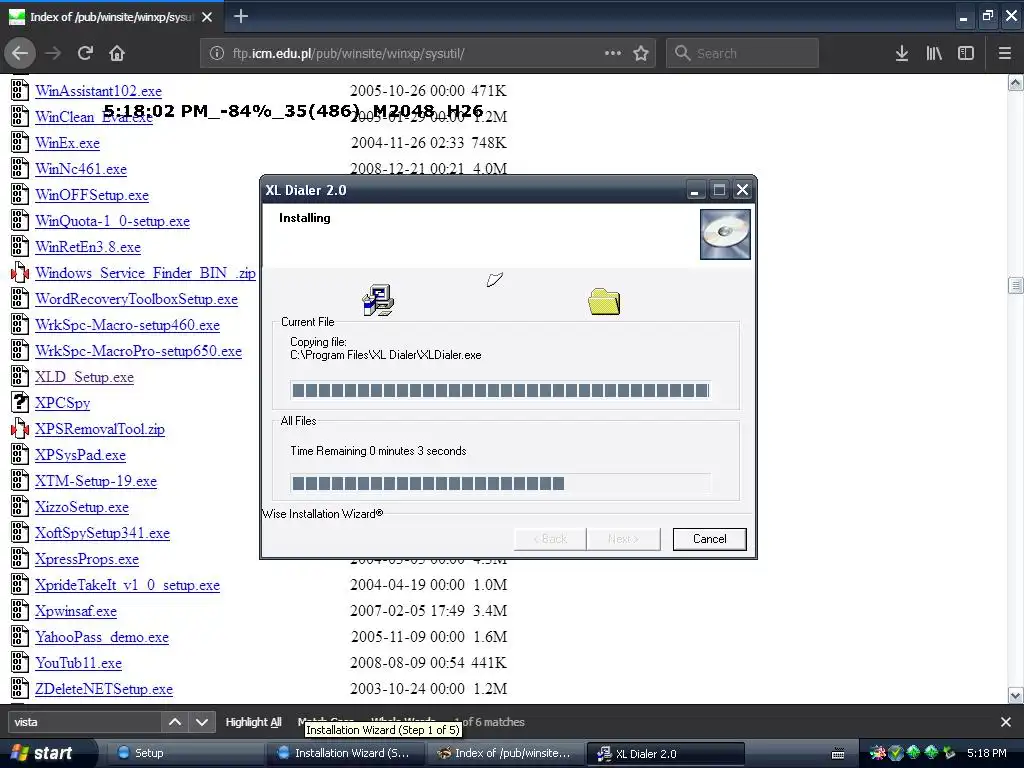
Task: Switch to Installation Wizard taskbar button
Action: [x=346, y=753]
